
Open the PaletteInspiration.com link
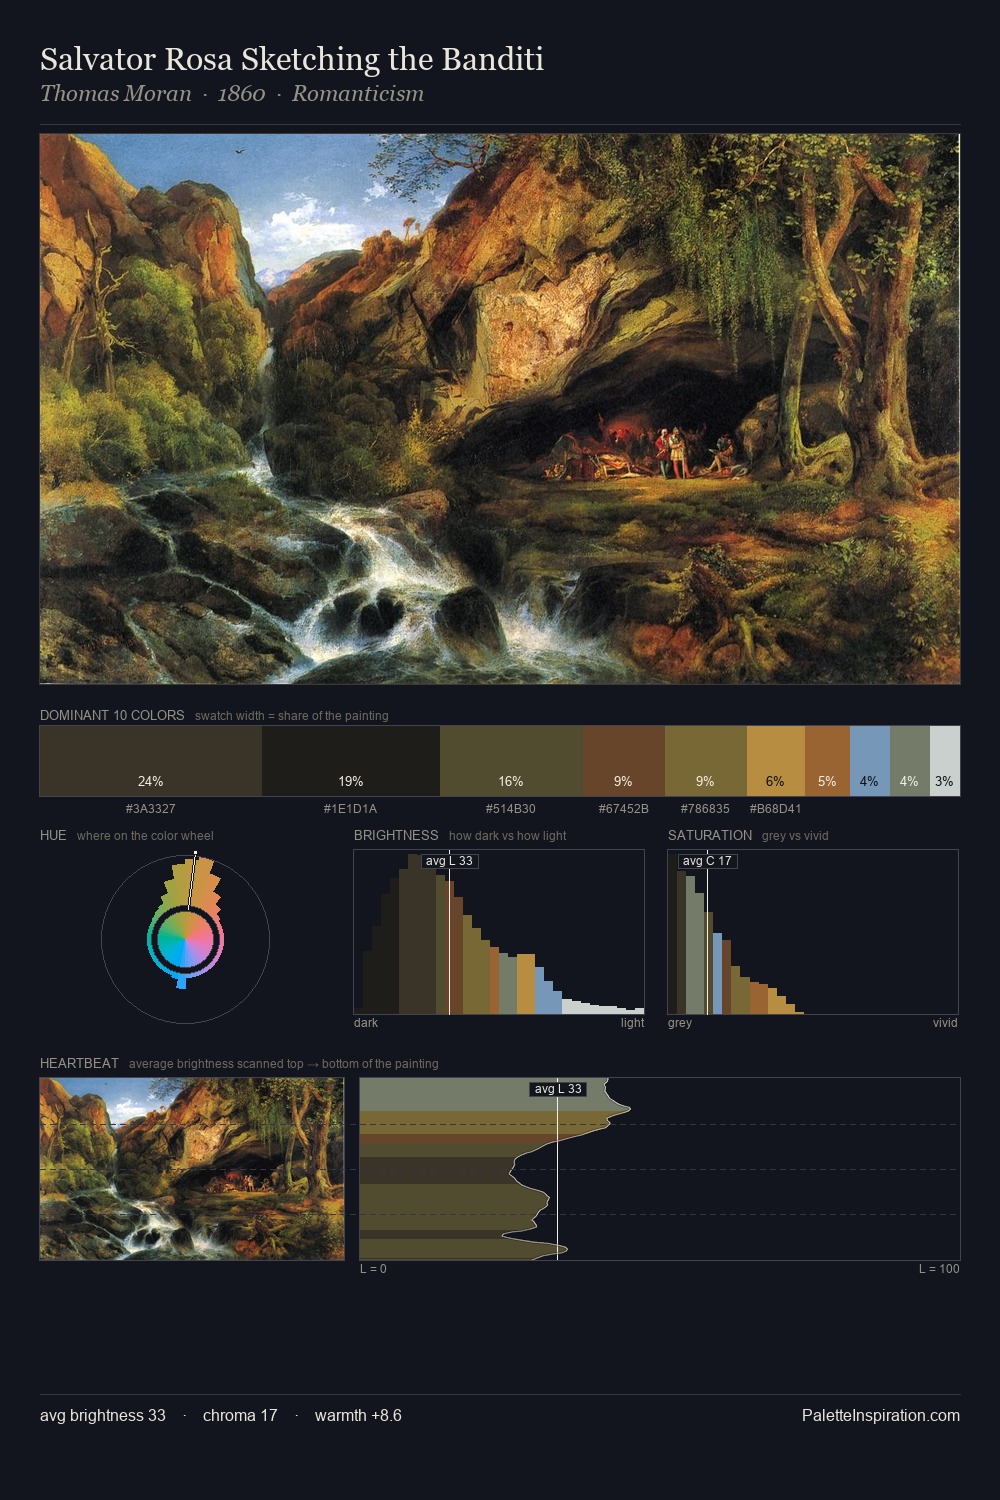[x=881, y=1415]
